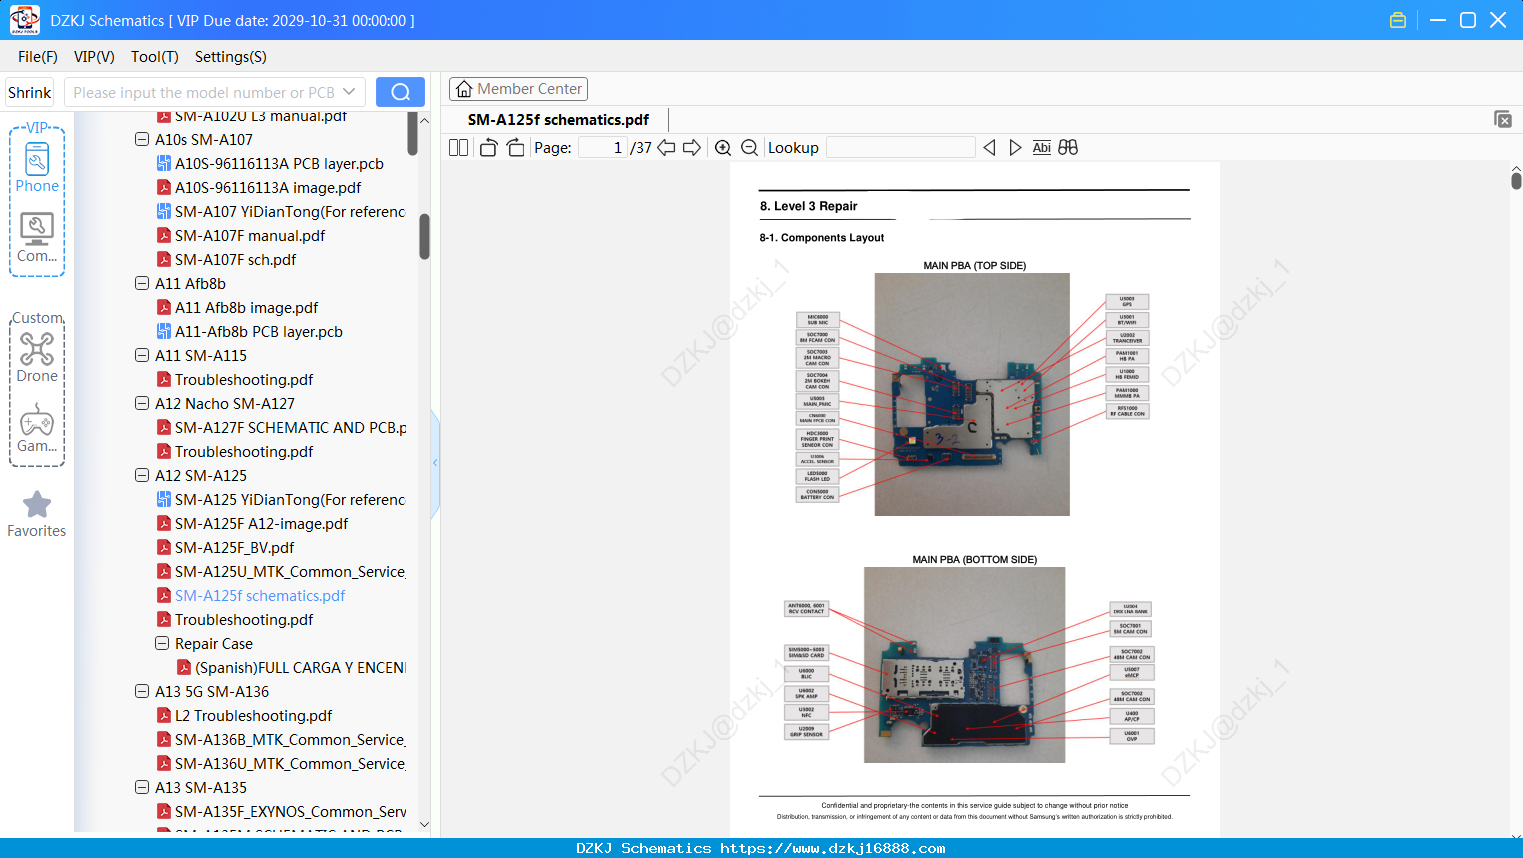1523x858 pixels.
Task: Rotate the page counterclockwise
Action: click(488, 148)
